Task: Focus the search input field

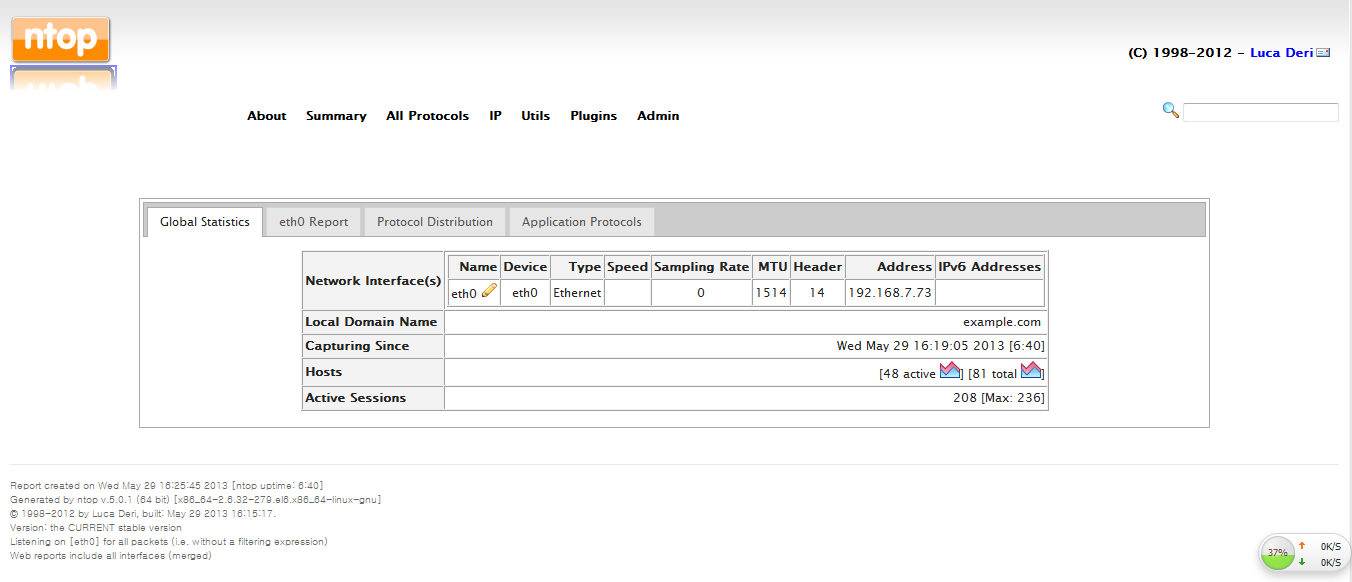Action: [1260, 112]
